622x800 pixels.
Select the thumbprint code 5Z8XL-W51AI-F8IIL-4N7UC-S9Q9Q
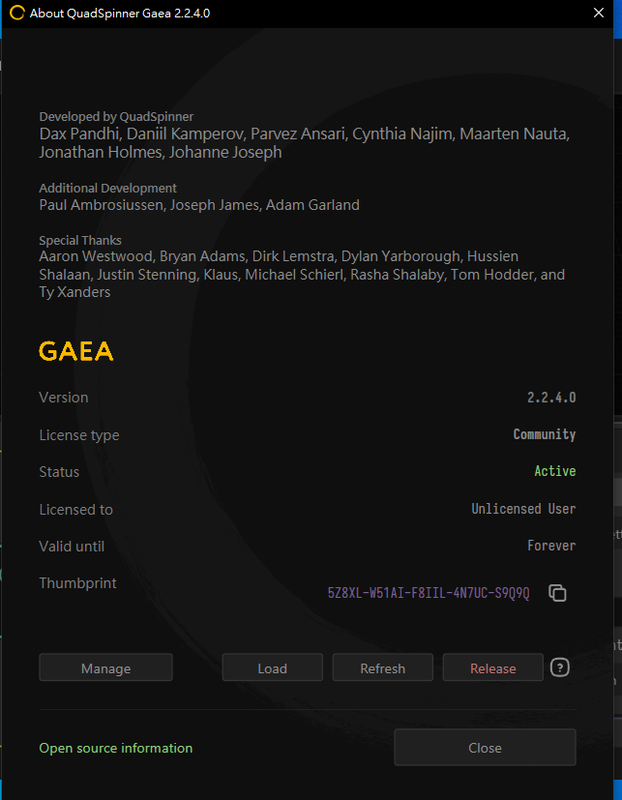click(429, 593)
